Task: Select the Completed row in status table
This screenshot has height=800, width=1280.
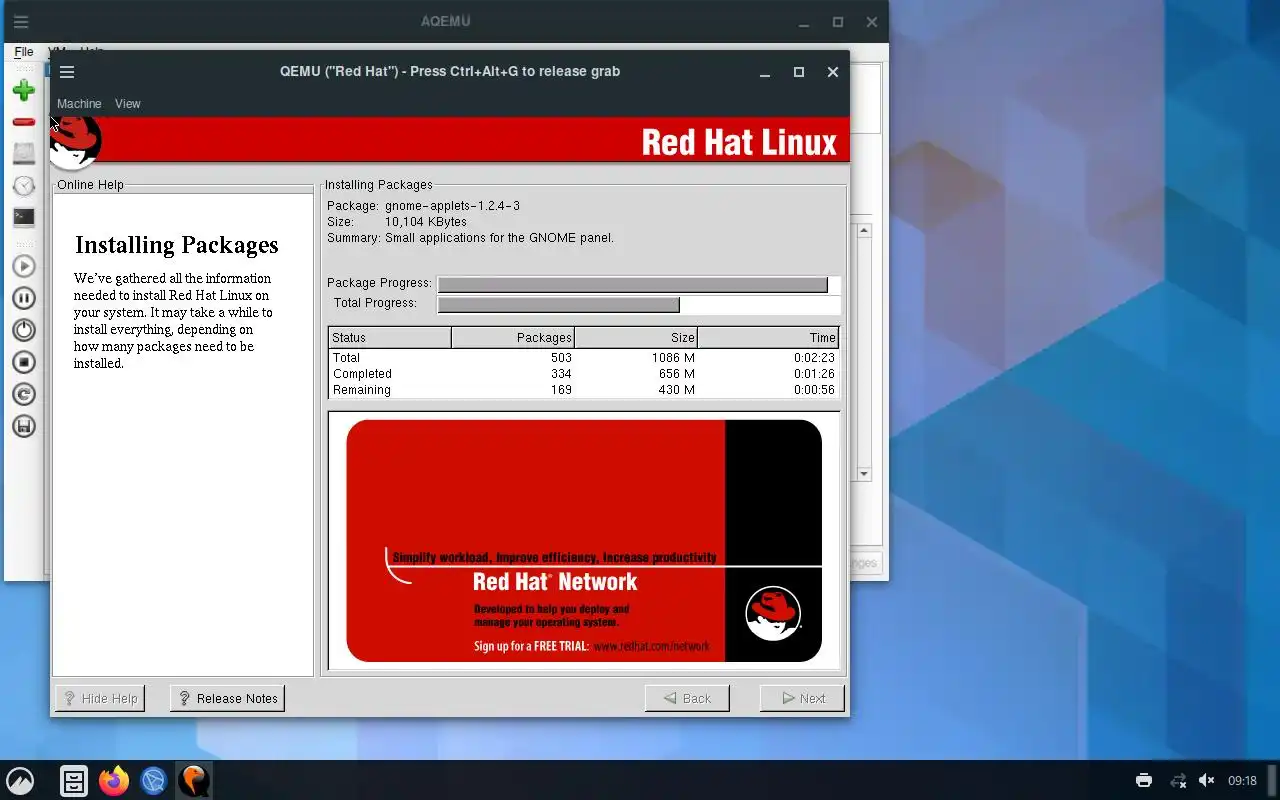Action: (583, 374)
